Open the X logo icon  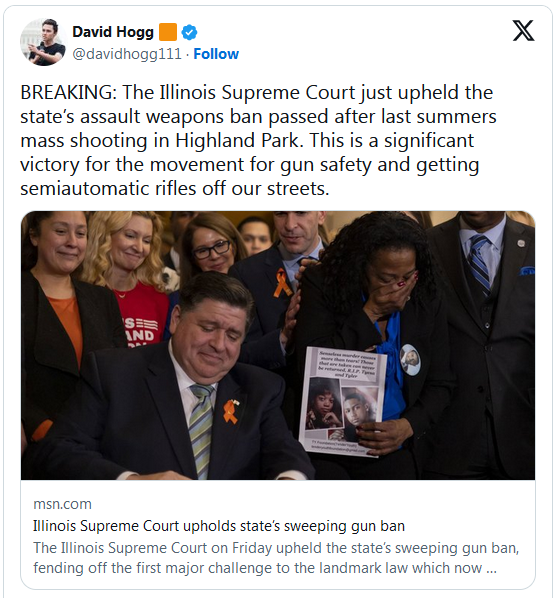[523, 31]
